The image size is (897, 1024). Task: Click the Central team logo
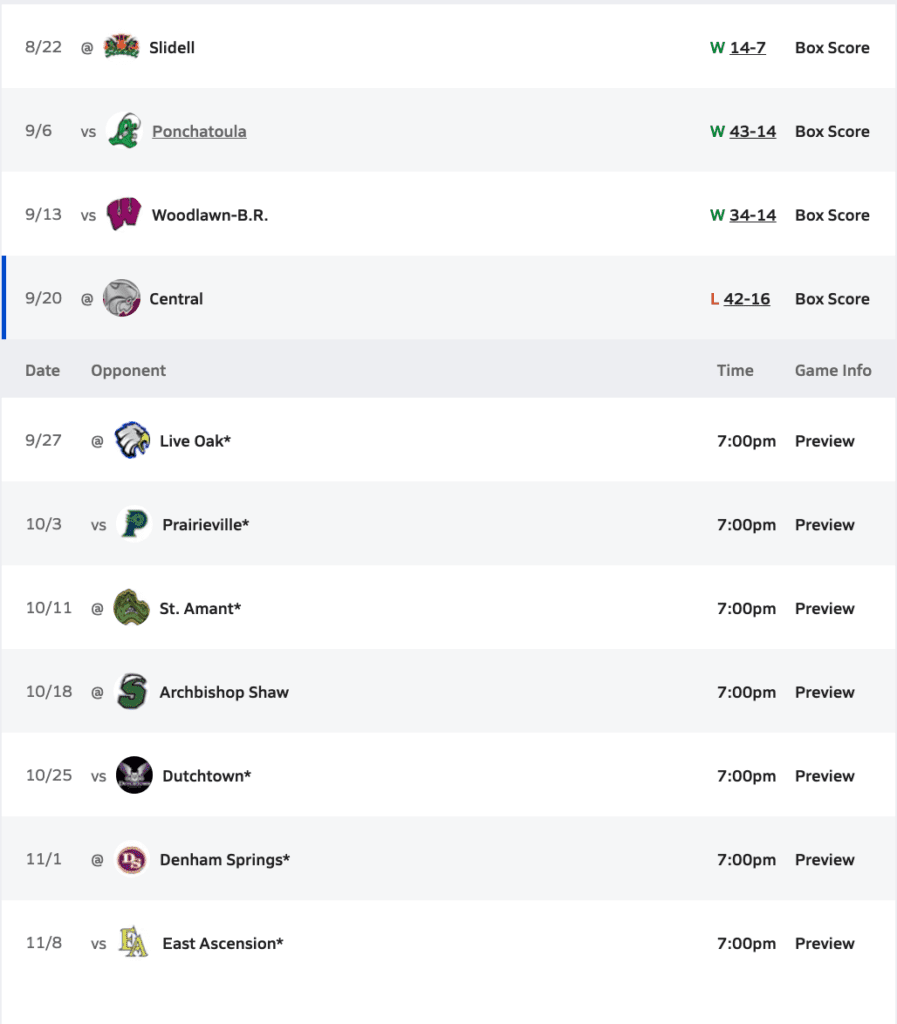pyautogui.click(x=122, y=299)
